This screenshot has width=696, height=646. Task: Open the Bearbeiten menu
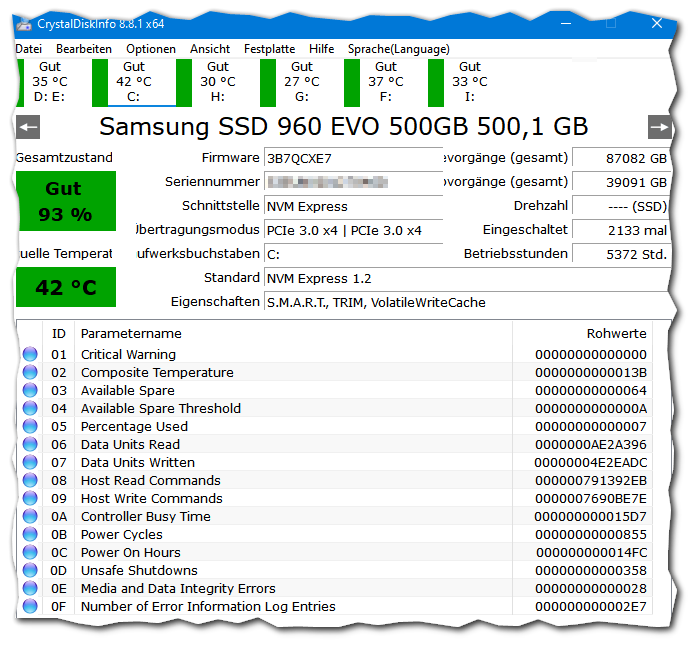pos(84,49)
